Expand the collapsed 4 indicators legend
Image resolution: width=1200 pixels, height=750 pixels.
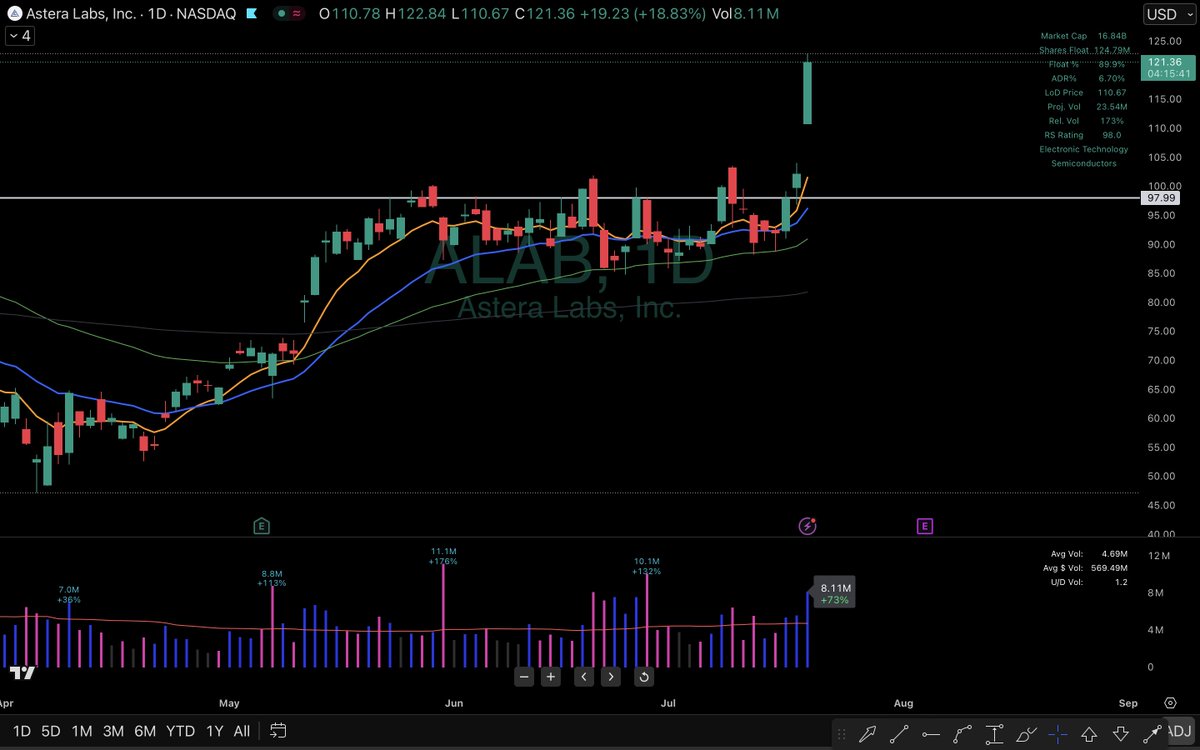click(19, 36)
